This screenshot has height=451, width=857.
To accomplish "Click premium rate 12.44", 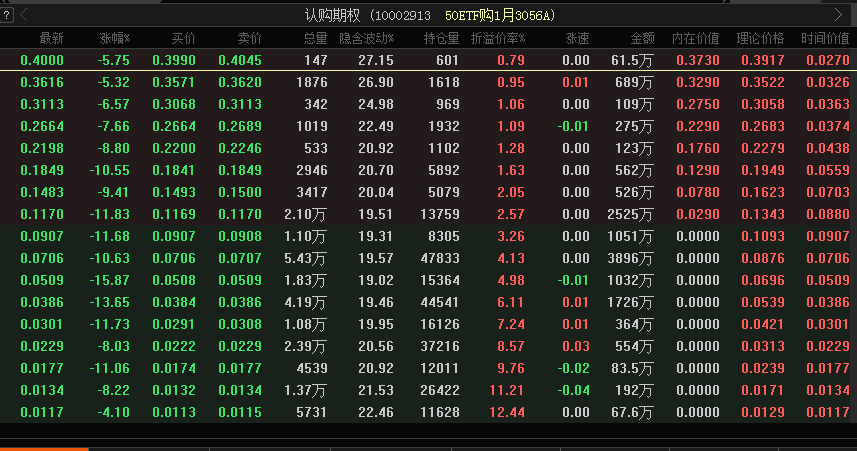I will tap(507, 412).
